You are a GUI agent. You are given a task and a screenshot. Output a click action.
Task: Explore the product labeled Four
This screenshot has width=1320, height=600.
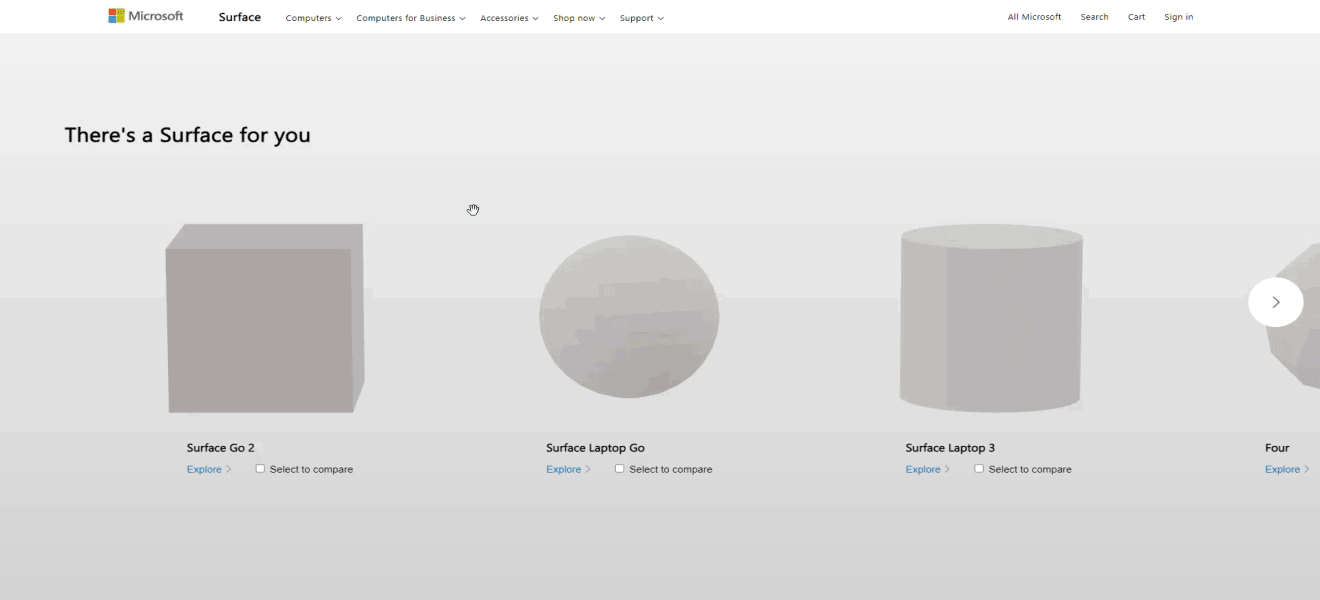[1287, 469]
